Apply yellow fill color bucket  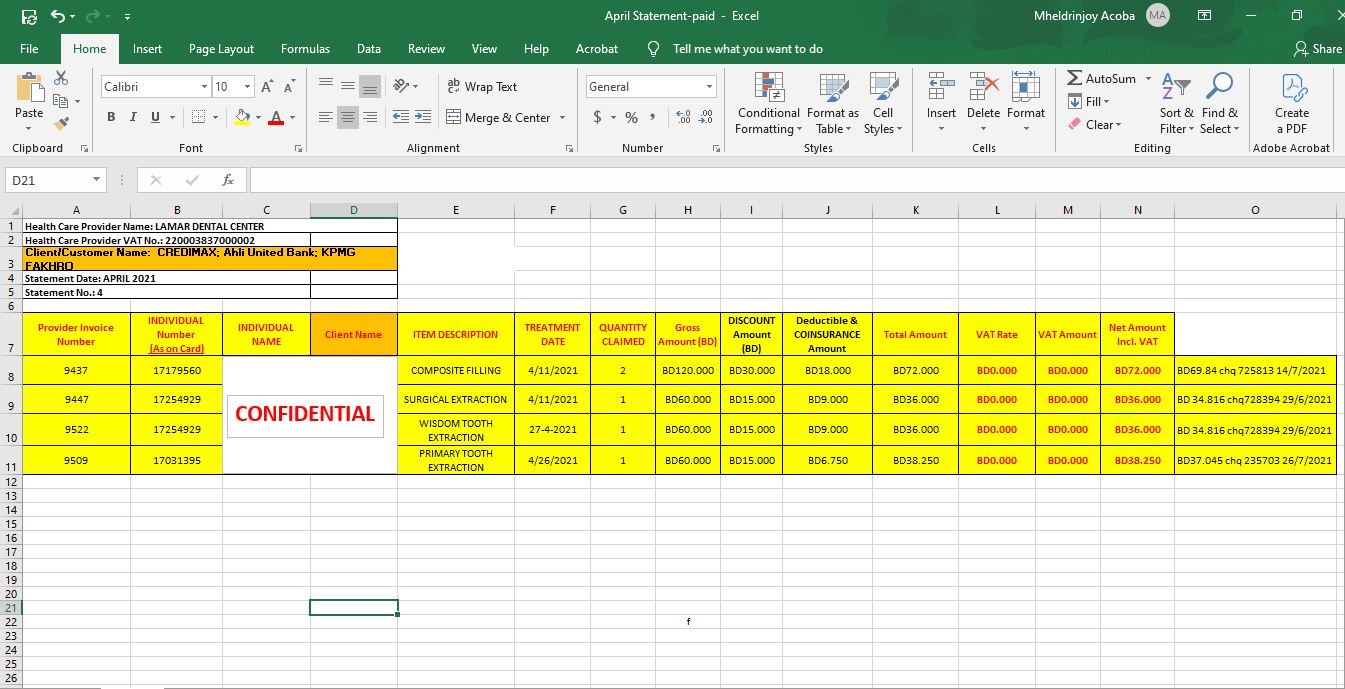[242, 117]
